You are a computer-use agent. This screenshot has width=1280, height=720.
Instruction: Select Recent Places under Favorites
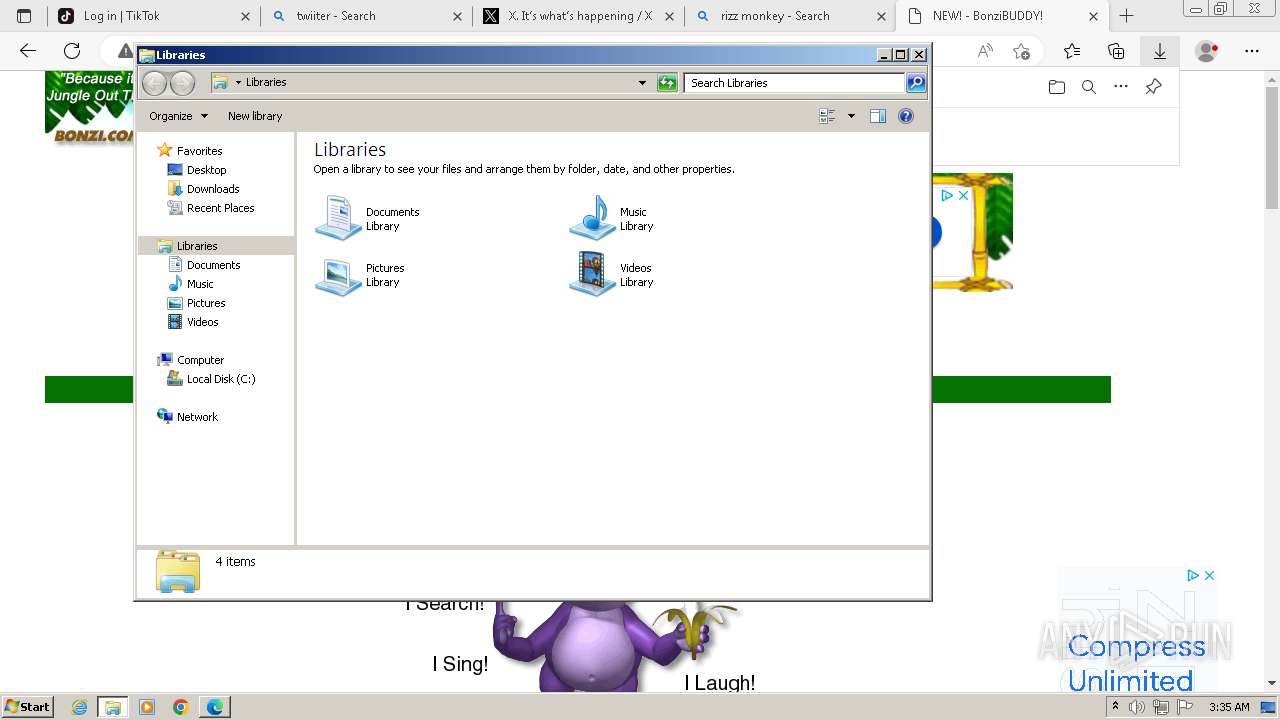[x=220, y=208]
